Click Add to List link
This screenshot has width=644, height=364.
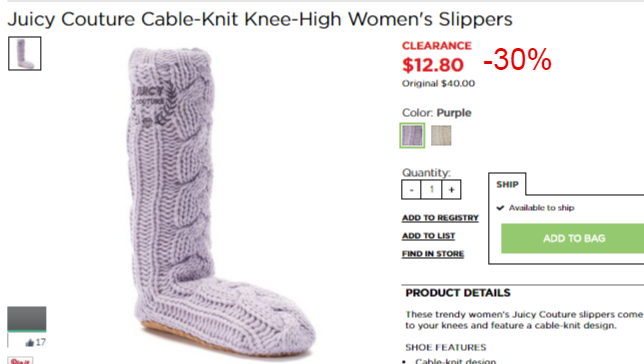click(428, 236)
